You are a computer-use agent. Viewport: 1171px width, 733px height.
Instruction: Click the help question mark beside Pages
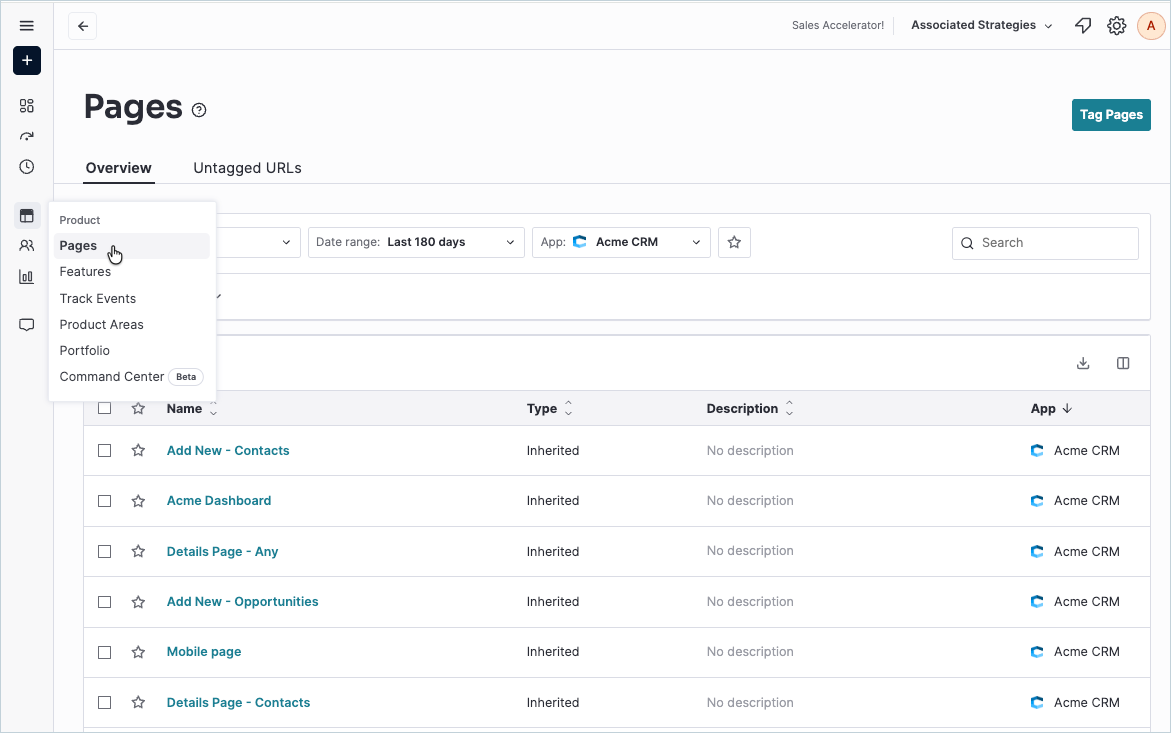tap(199, 110)
